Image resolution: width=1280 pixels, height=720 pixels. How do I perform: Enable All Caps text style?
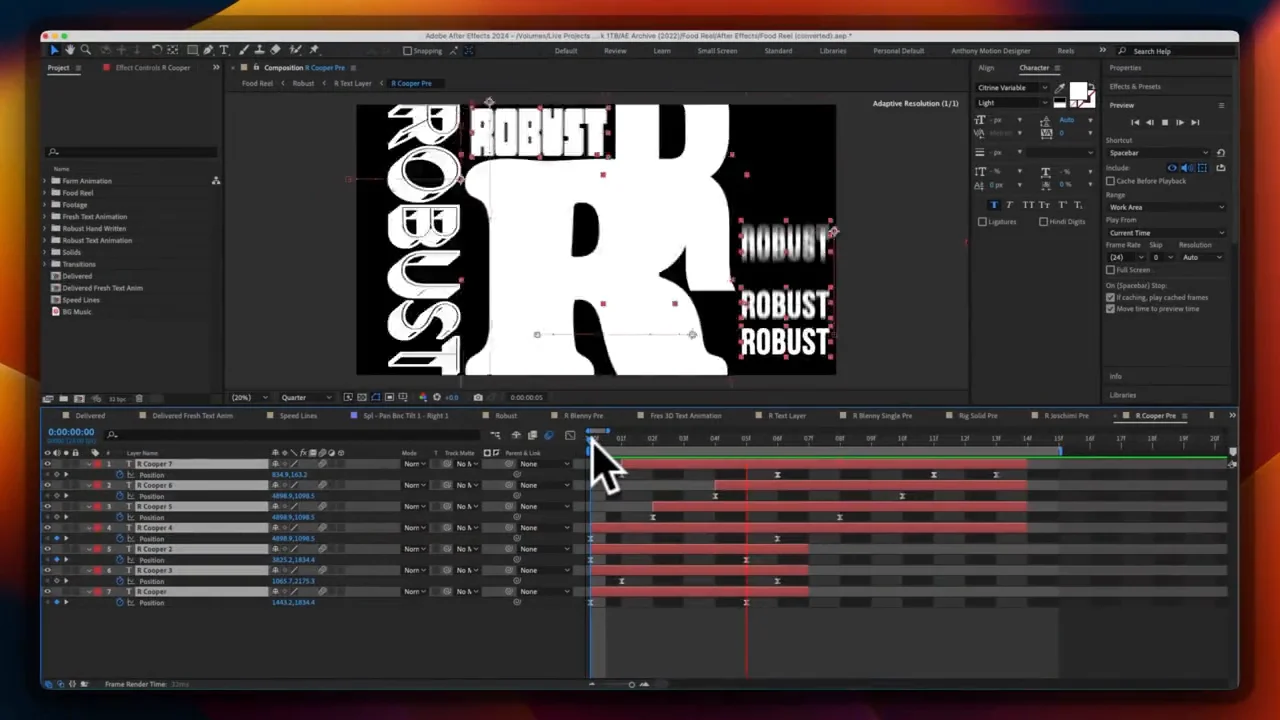[x=1028, y=205]
